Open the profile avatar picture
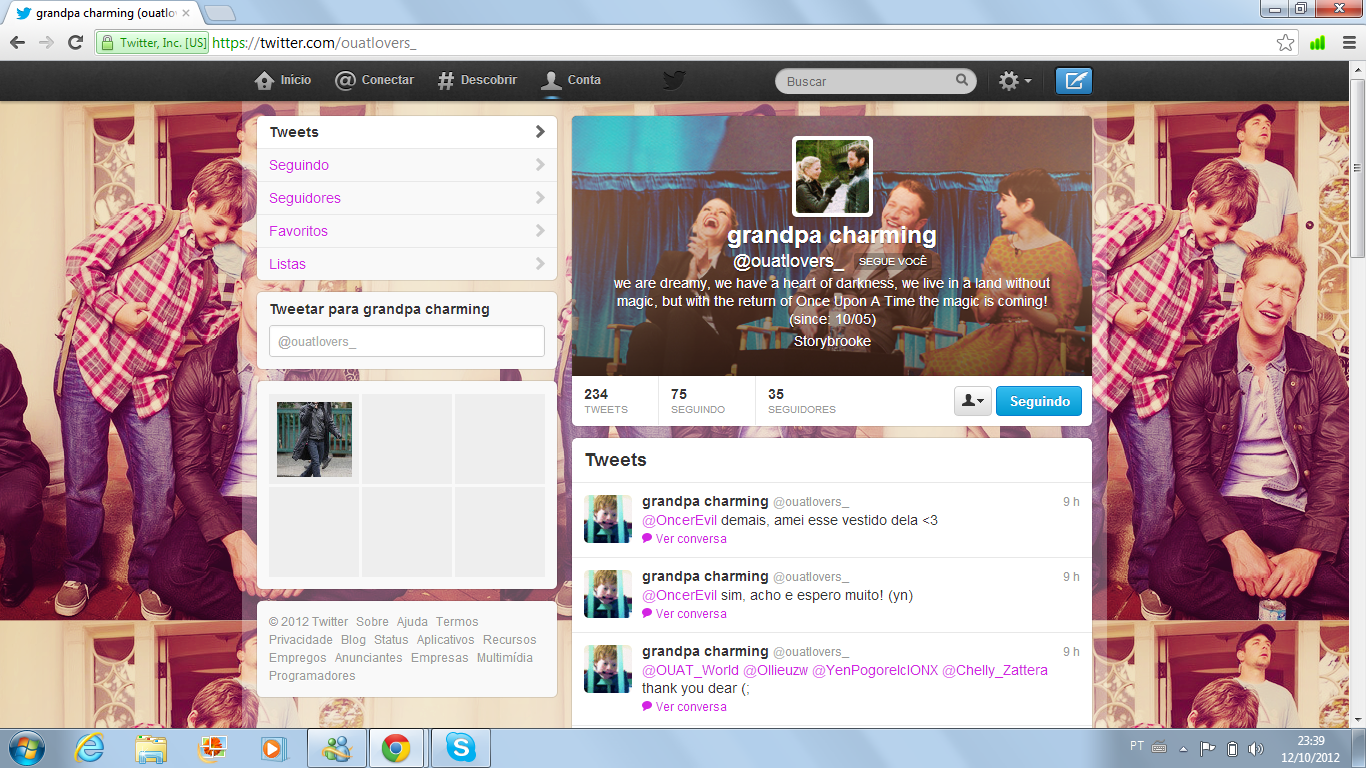The height and width of the screenshot is (768, 1366). (832, 176)
